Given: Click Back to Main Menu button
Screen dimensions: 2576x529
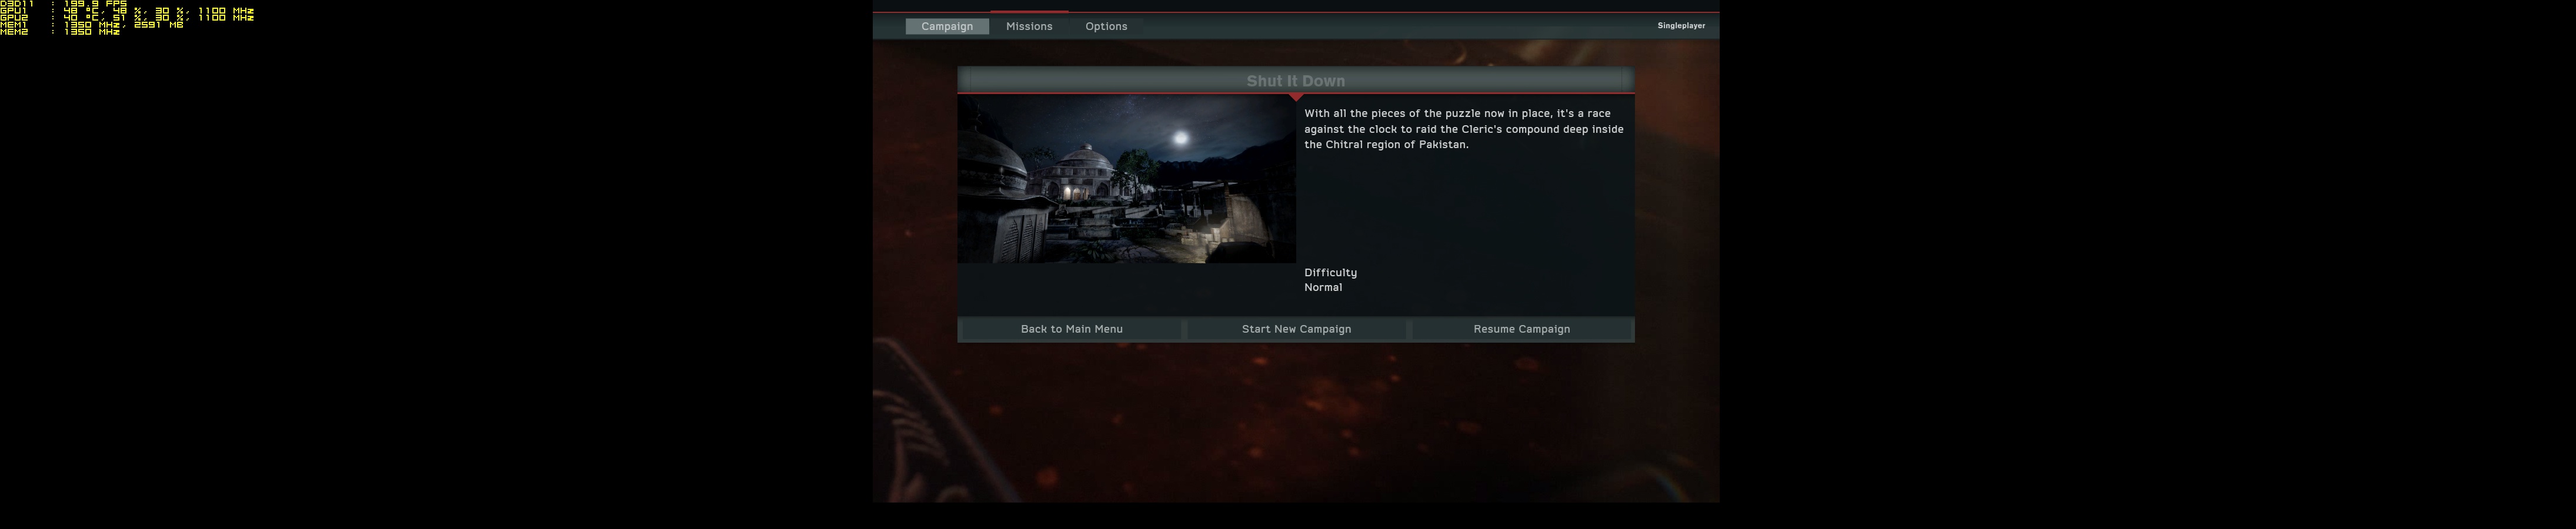Looking at the screenshot, I should click(x=1071, y=329).
